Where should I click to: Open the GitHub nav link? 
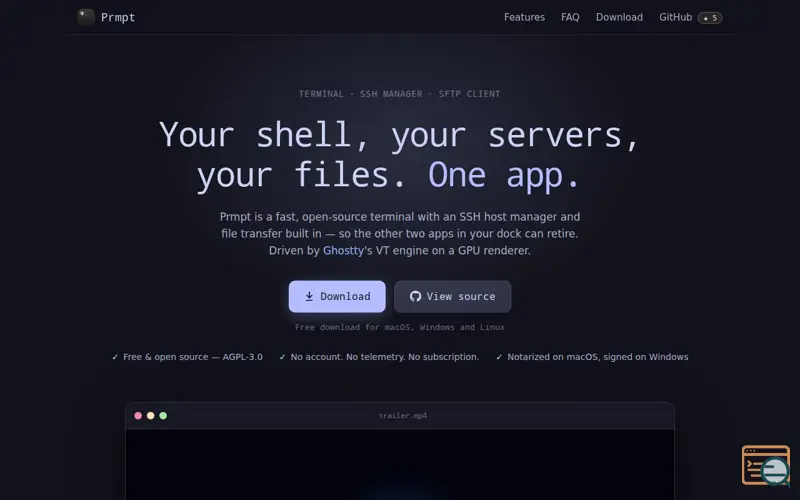(675, 17)
